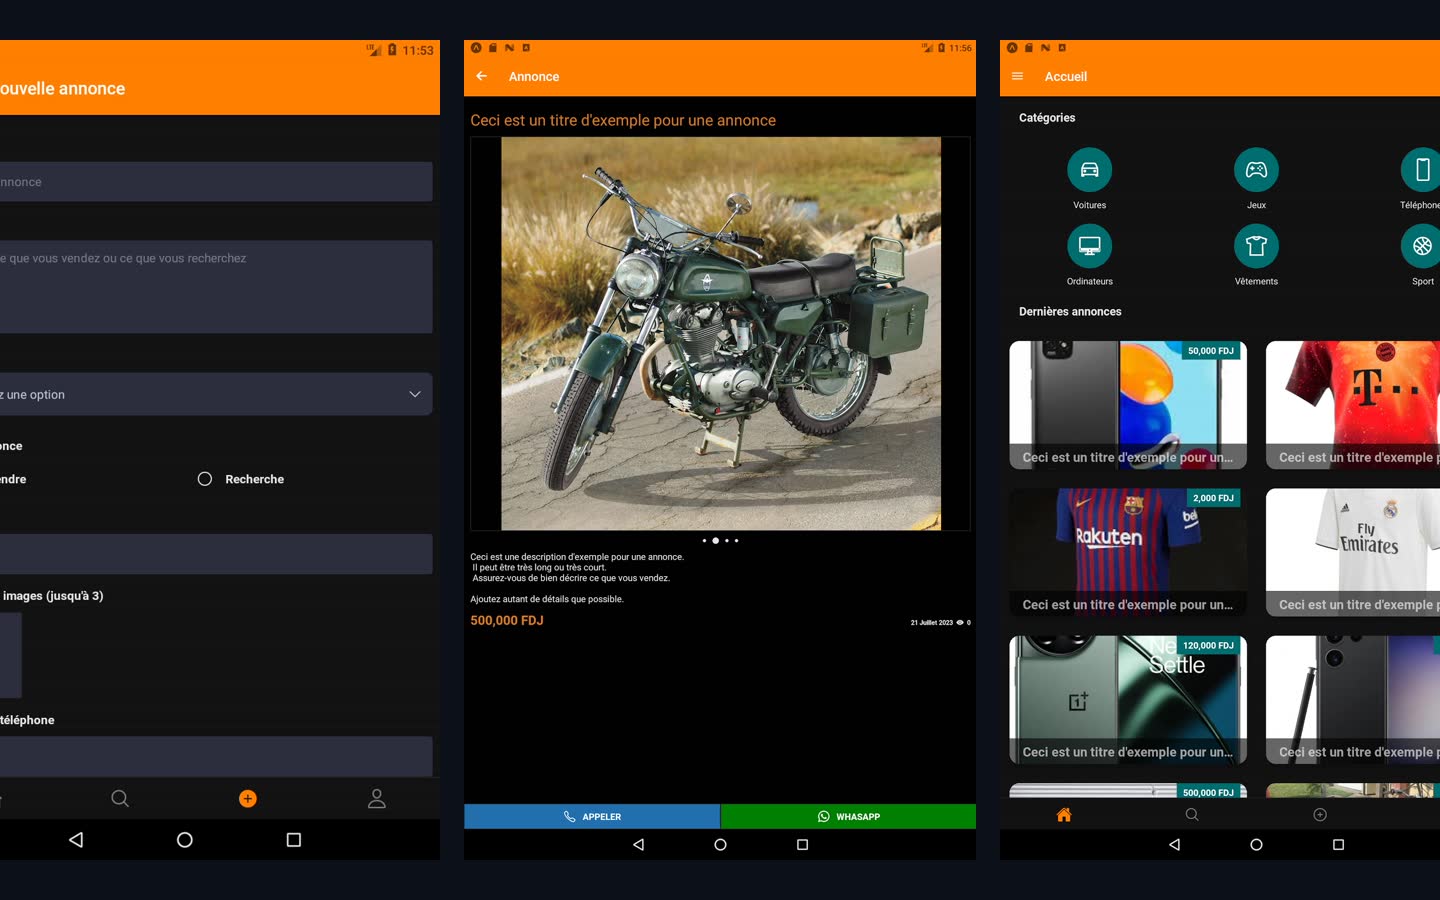The height and width of the screenshot is (900, 1440).
Task: Click the input field below the Recherche option
Action: [216, 554]
